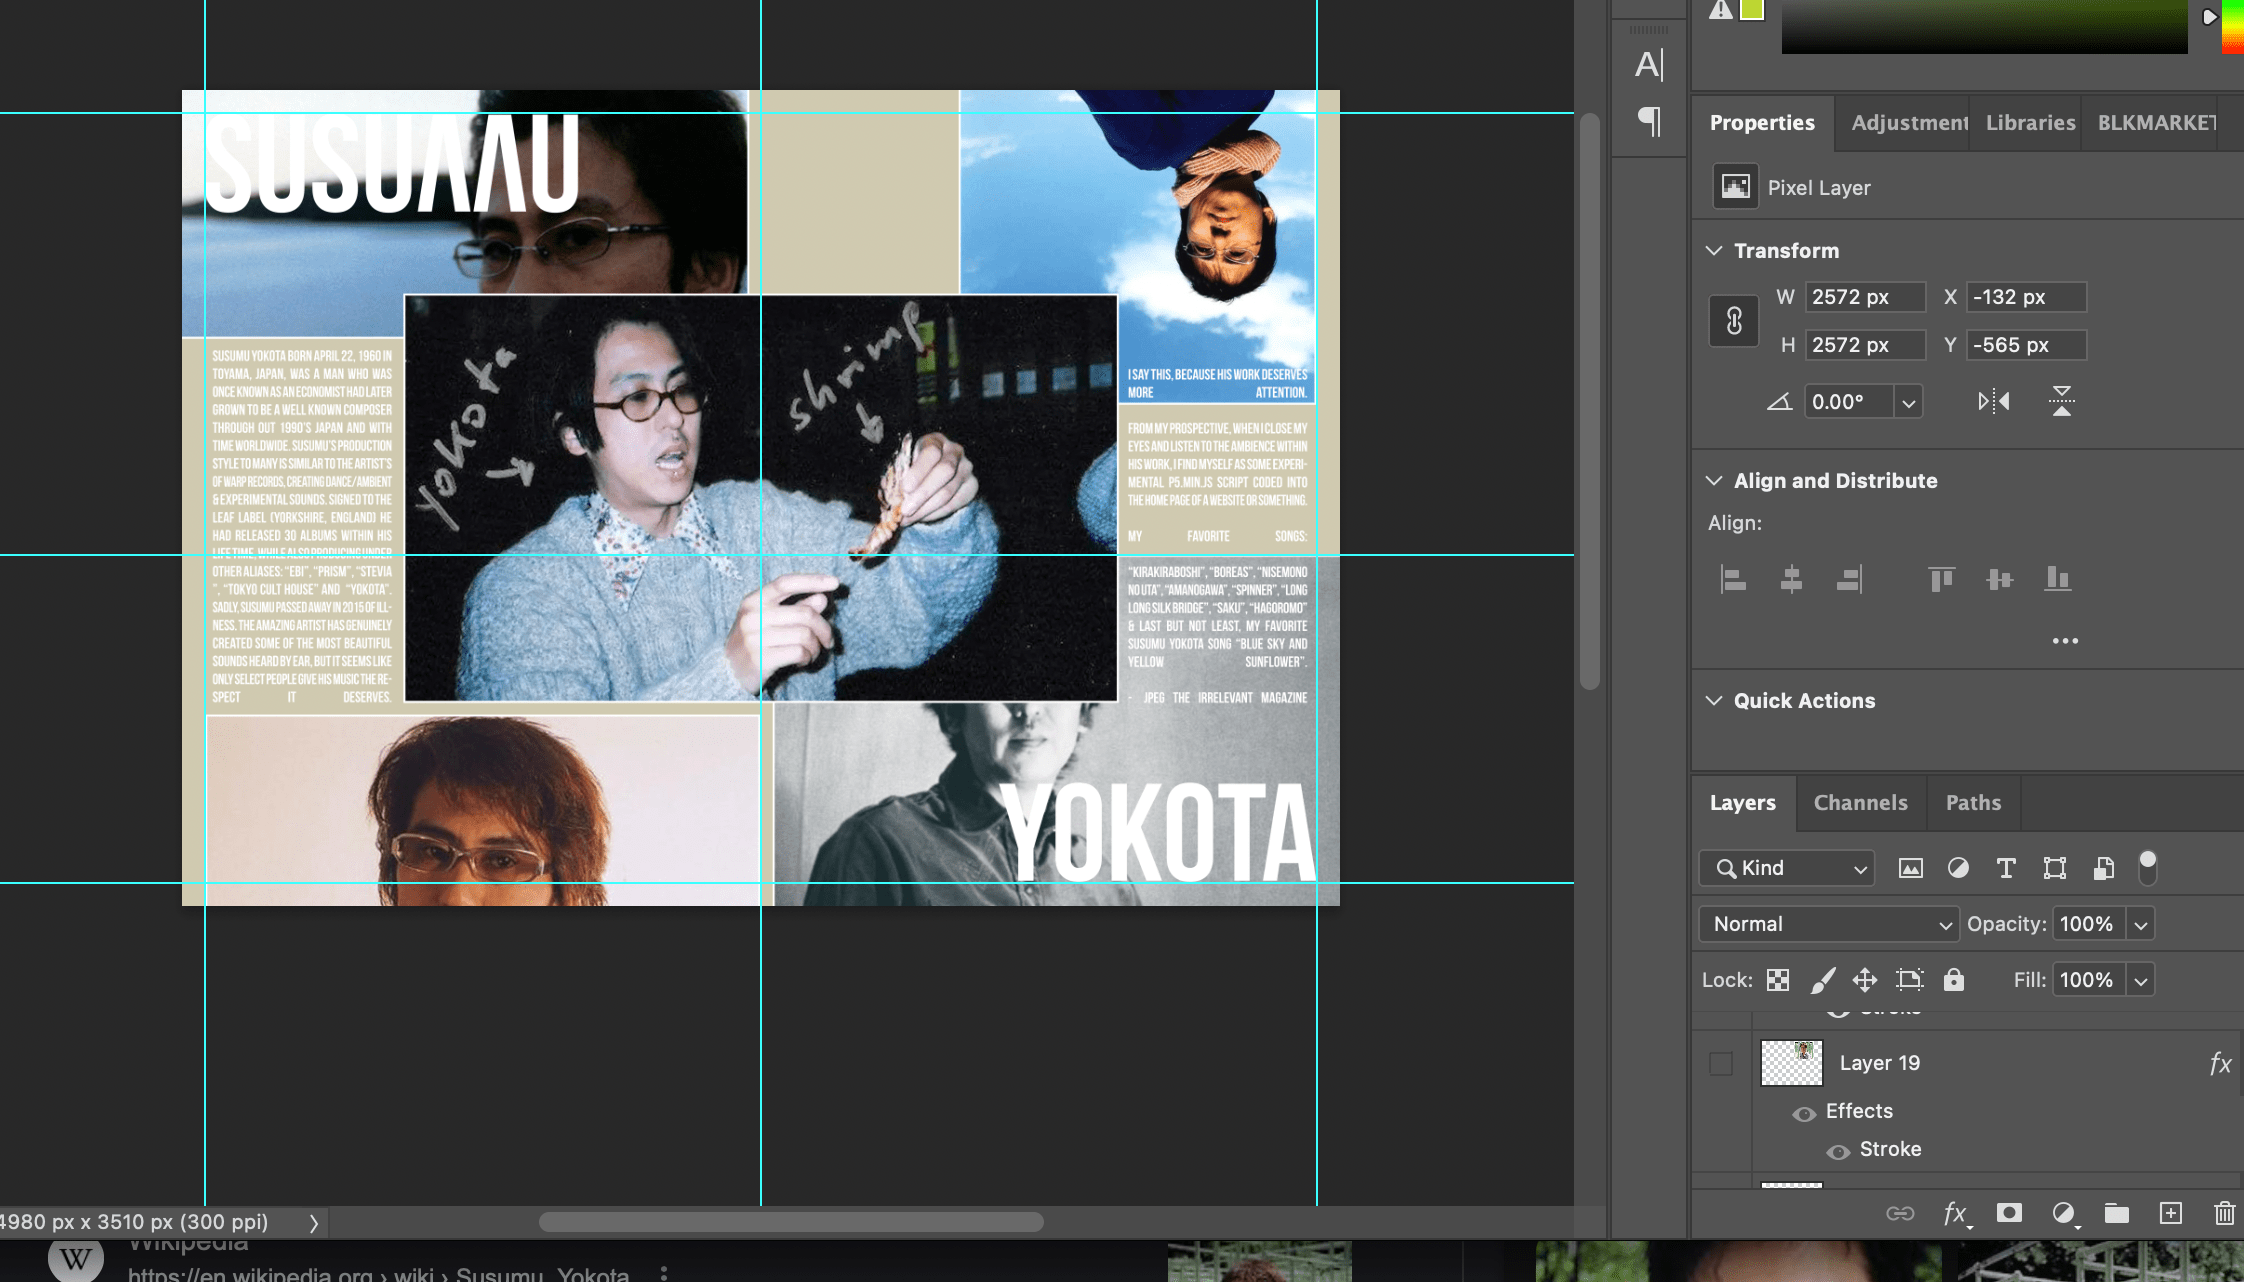2244x1282 pixels.
Task: Collapse the Align and Distribute section
Action: click(x=1714, y=480)
